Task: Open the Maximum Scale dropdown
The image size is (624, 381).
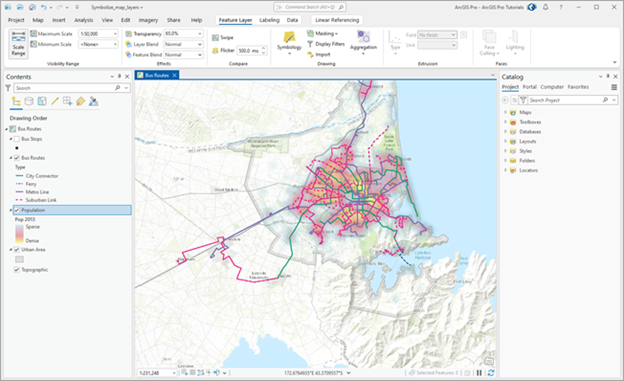Action: (x=115, y=34)
